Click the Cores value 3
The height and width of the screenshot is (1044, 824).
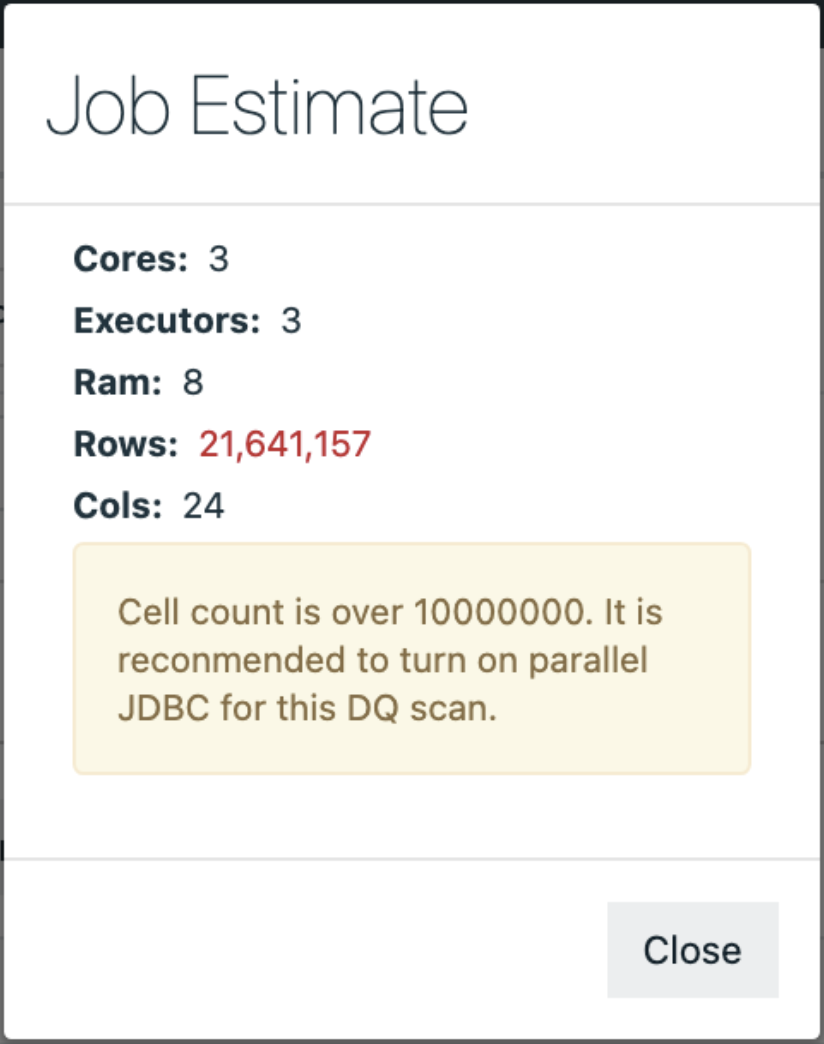(x=219, y=260)
